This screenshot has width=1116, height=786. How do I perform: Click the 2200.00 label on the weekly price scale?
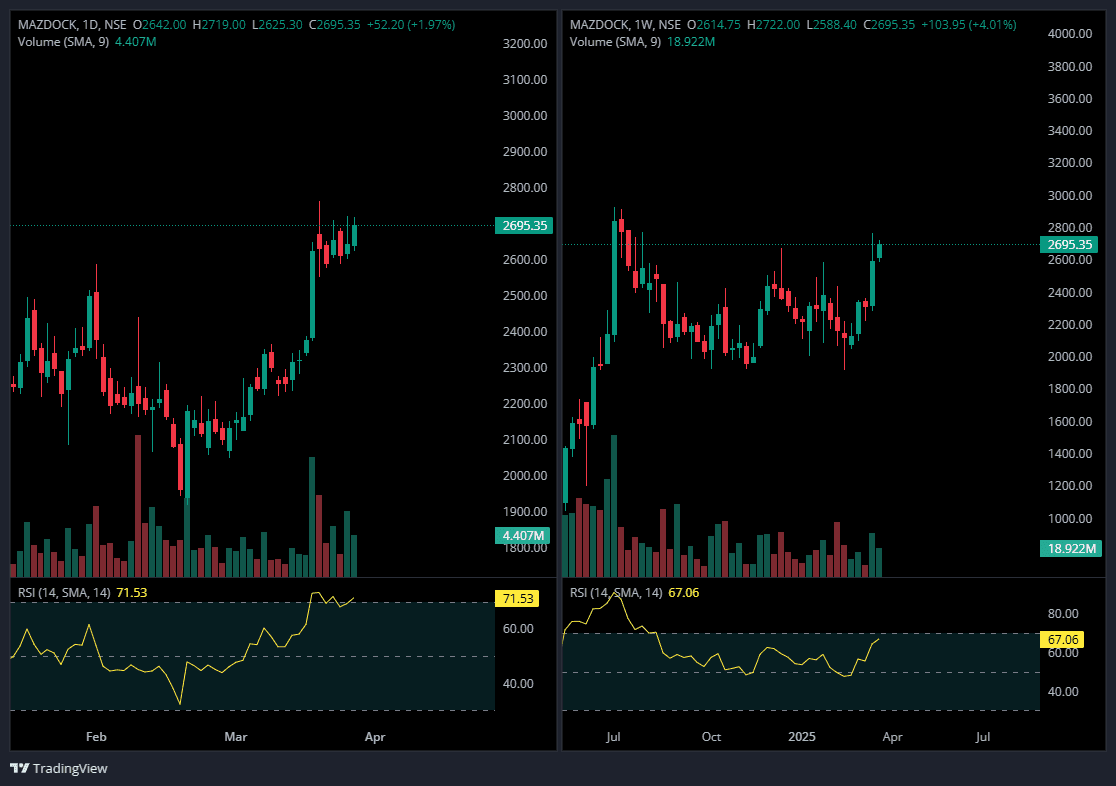click(1070, 325)
